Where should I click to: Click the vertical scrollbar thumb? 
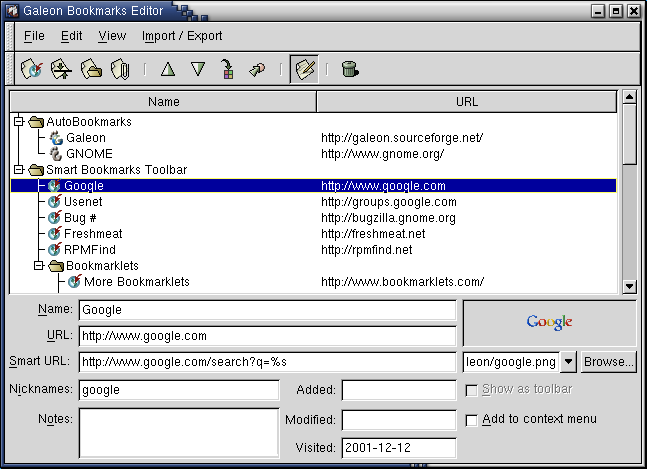click(x=629, y=134)
